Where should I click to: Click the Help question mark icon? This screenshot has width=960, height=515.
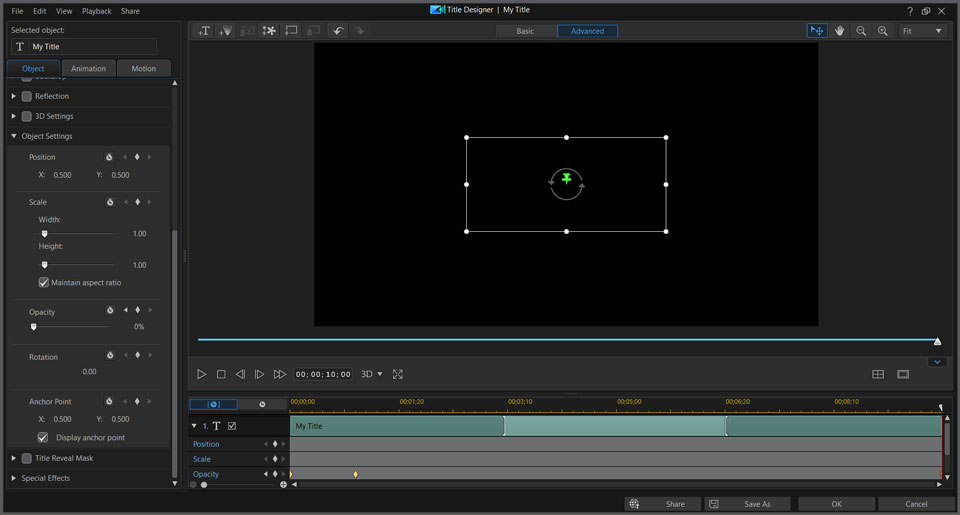[909, 10]
